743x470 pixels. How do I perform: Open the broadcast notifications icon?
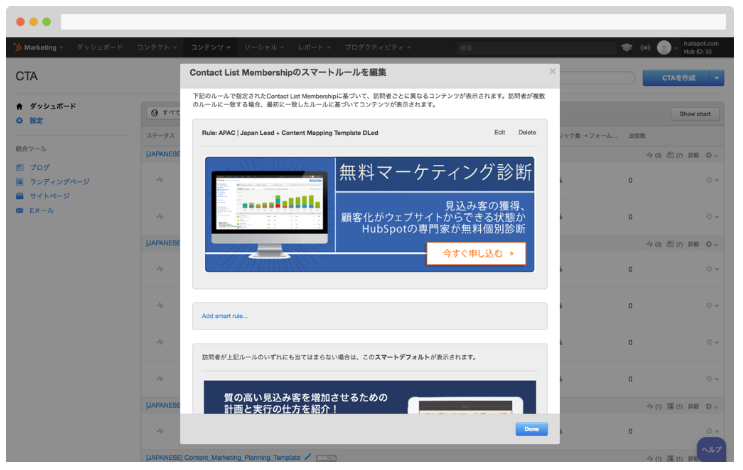point(645,48)
